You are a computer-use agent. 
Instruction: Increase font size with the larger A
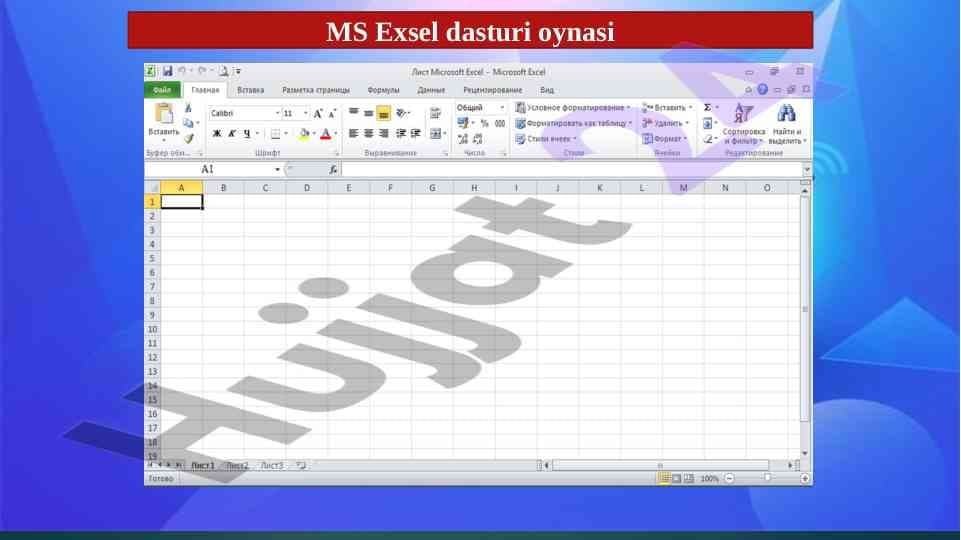pos(317,113)
